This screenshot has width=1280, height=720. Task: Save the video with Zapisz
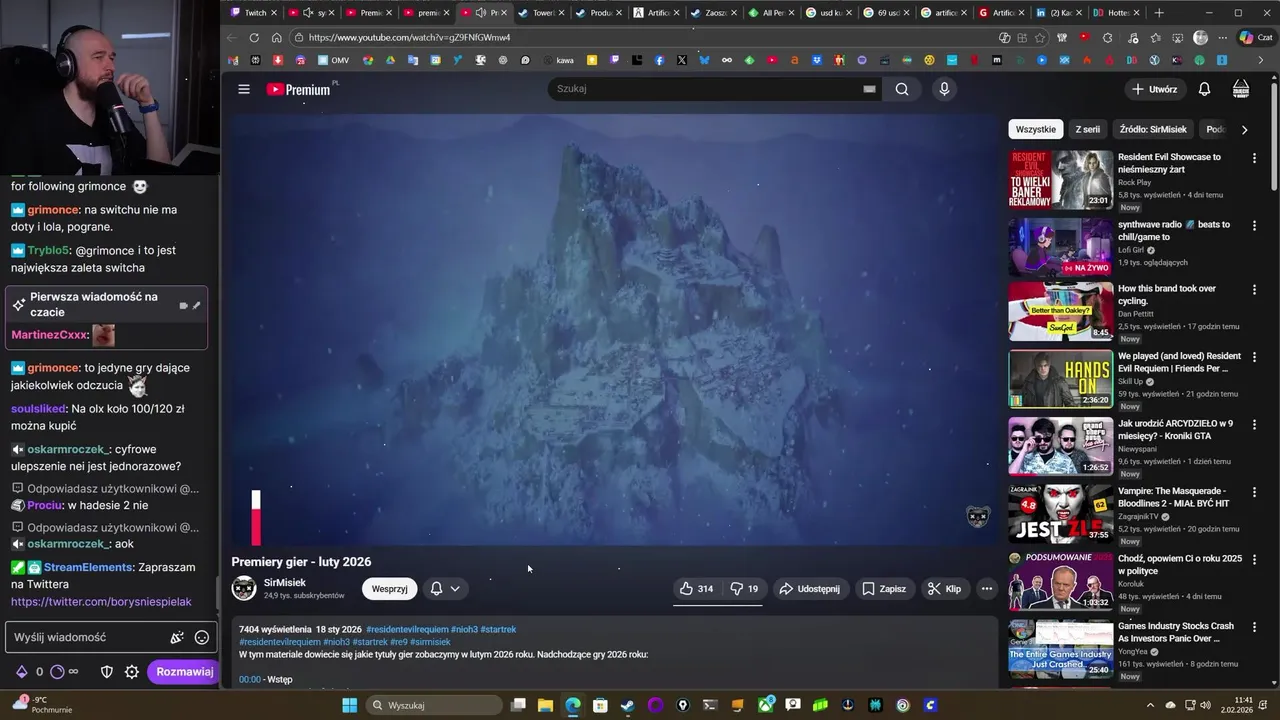[884, 589]
